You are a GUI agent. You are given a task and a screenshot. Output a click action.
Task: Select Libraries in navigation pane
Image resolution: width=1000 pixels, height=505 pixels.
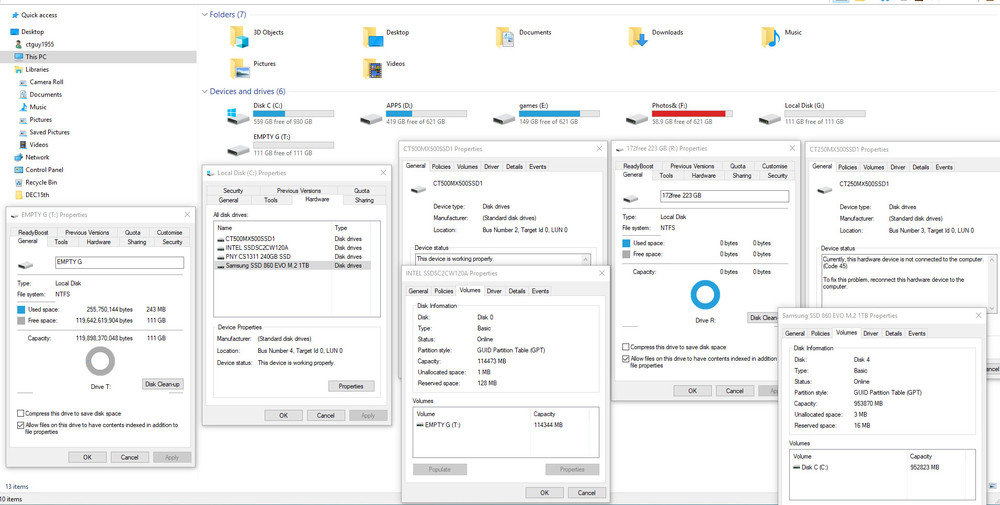(x=36, y=70)
